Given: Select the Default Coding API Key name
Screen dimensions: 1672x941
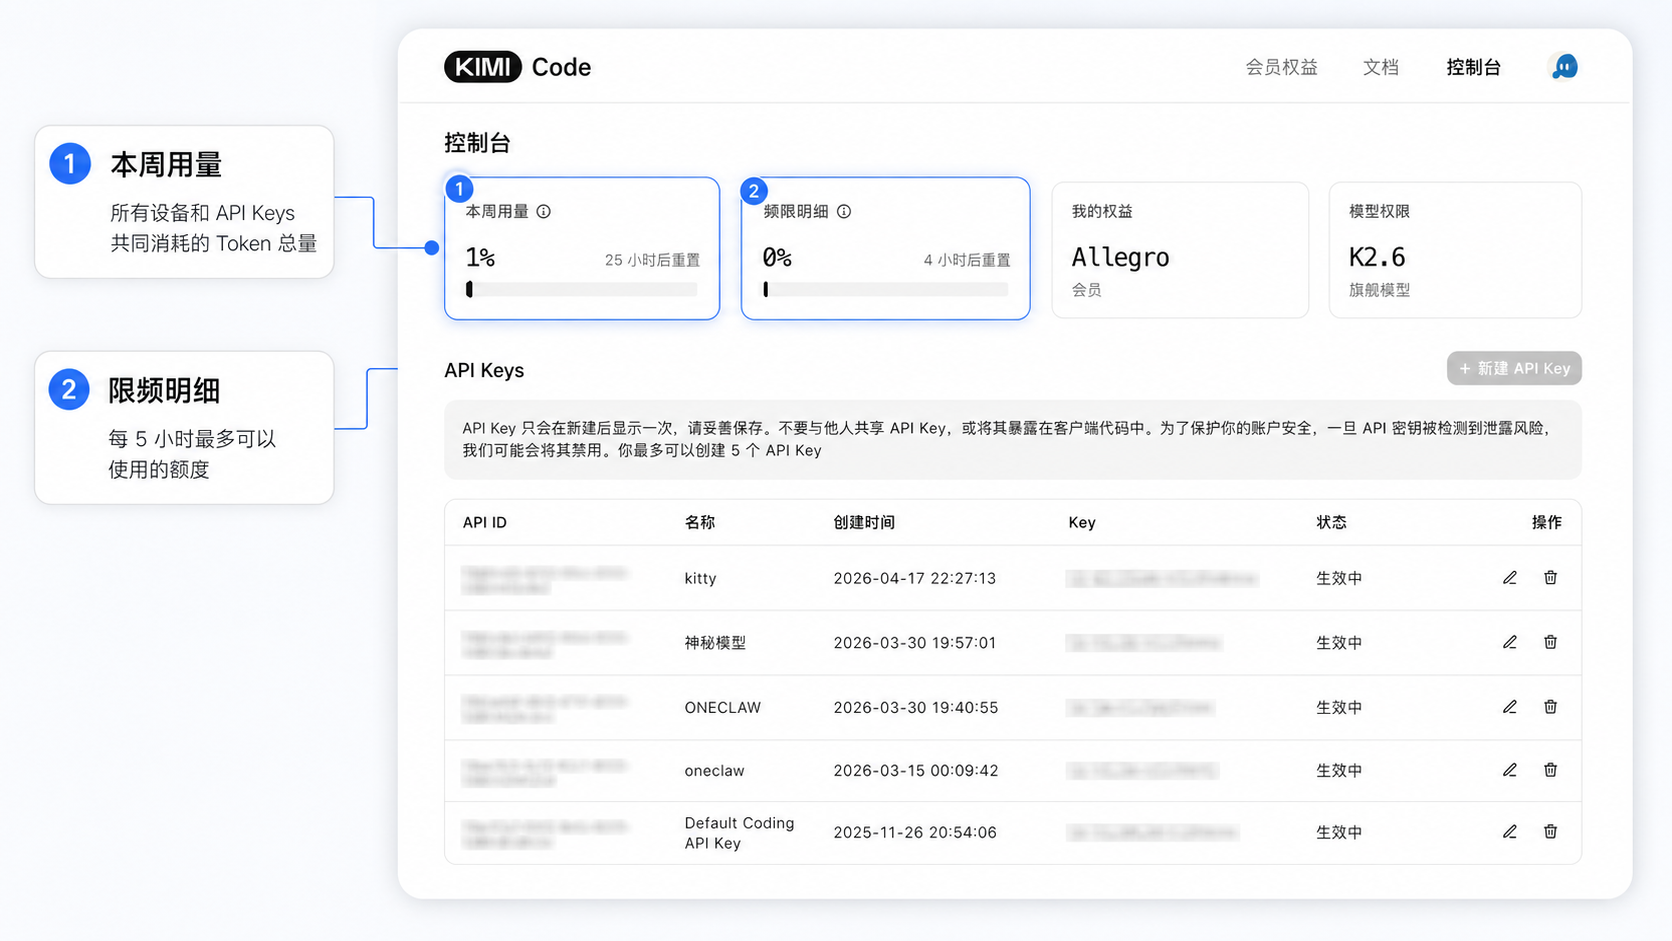Looking at the screenshot, I should pyautogui.click(x=739, y=832).
